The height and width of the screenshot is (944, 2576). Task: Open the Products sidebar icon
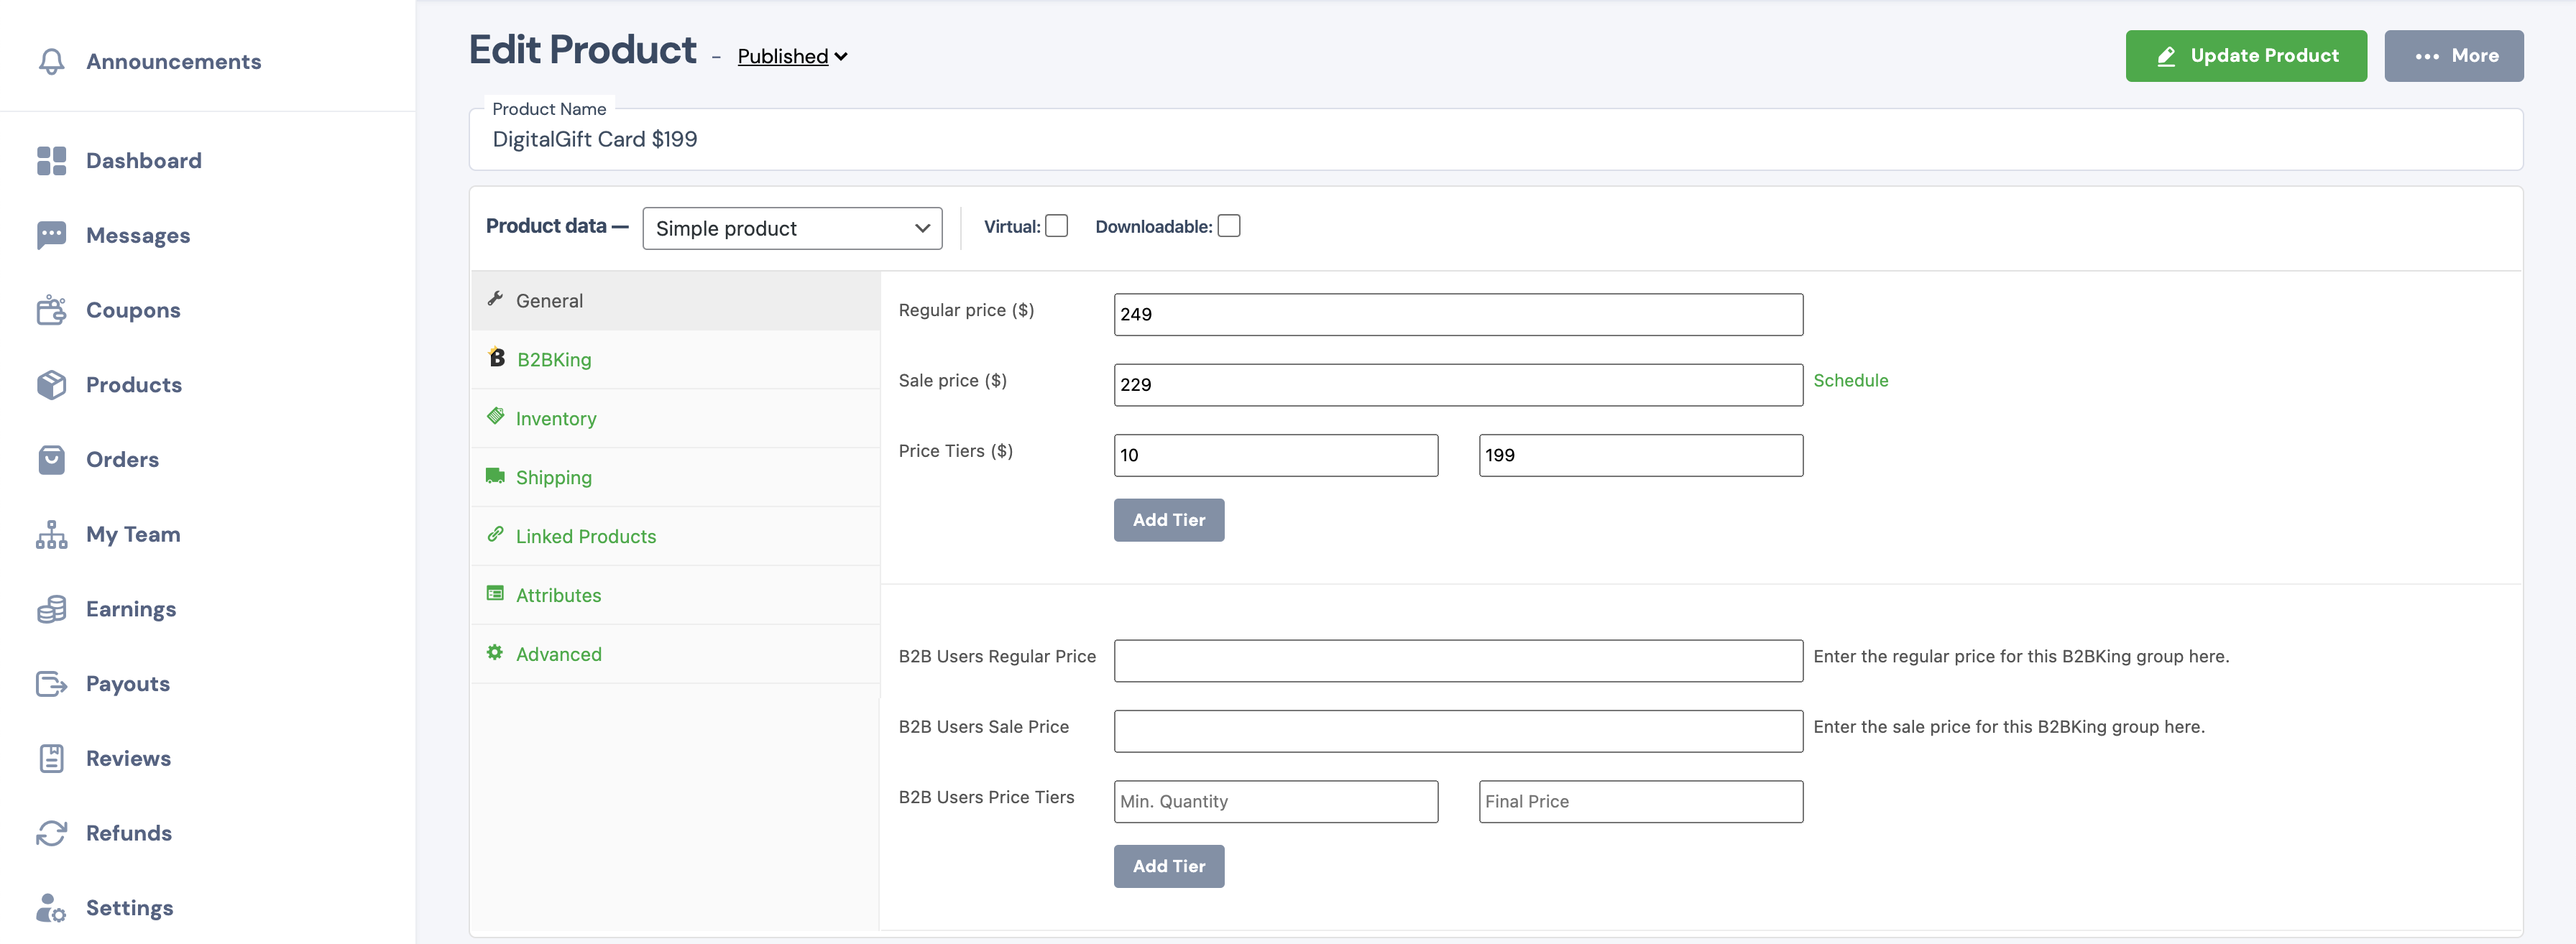[51, 384]
